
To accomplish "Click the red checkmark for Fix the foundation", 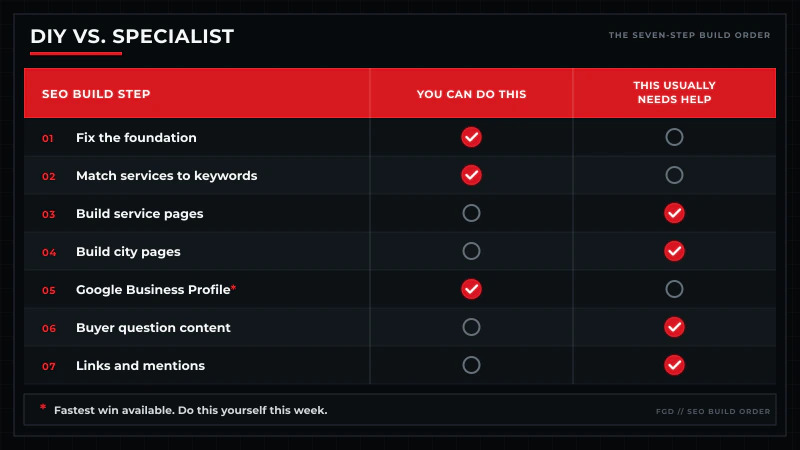I will [x=471, y=137].
